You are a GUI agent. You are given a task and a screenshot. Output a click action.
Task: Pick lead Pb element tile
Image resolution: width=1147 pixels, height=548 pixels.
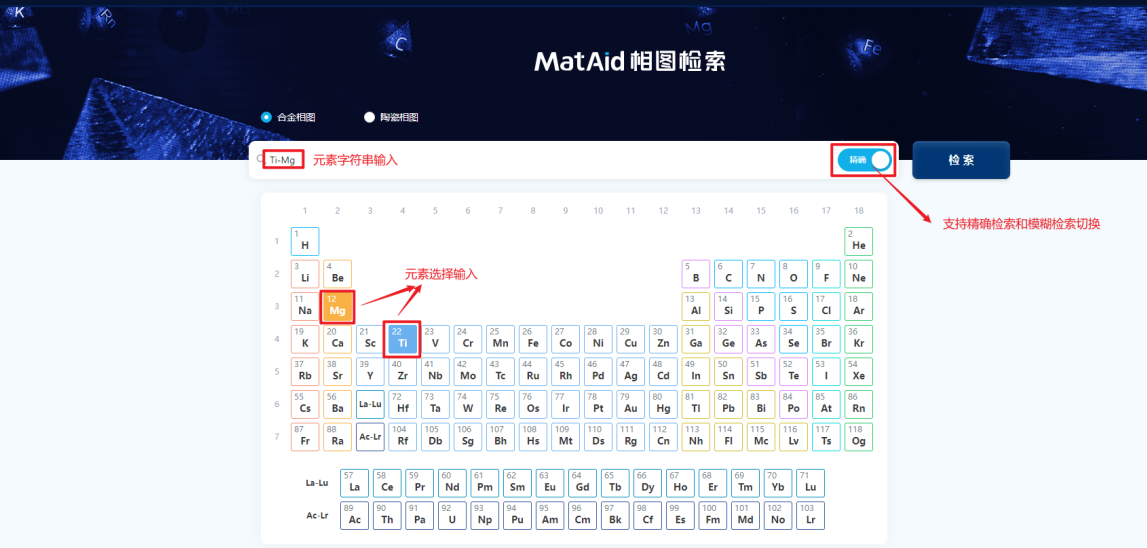click(x=729, y=404)
